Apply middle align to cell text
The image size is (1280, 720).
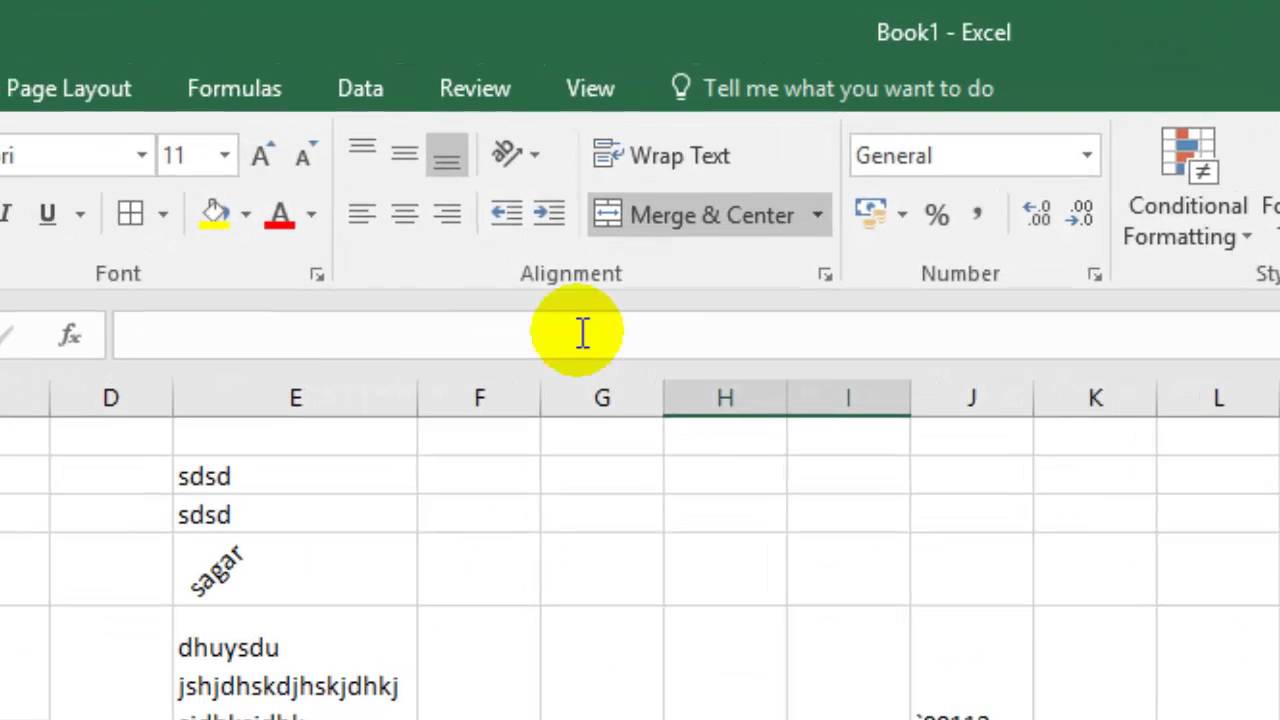tap(404, 155)
